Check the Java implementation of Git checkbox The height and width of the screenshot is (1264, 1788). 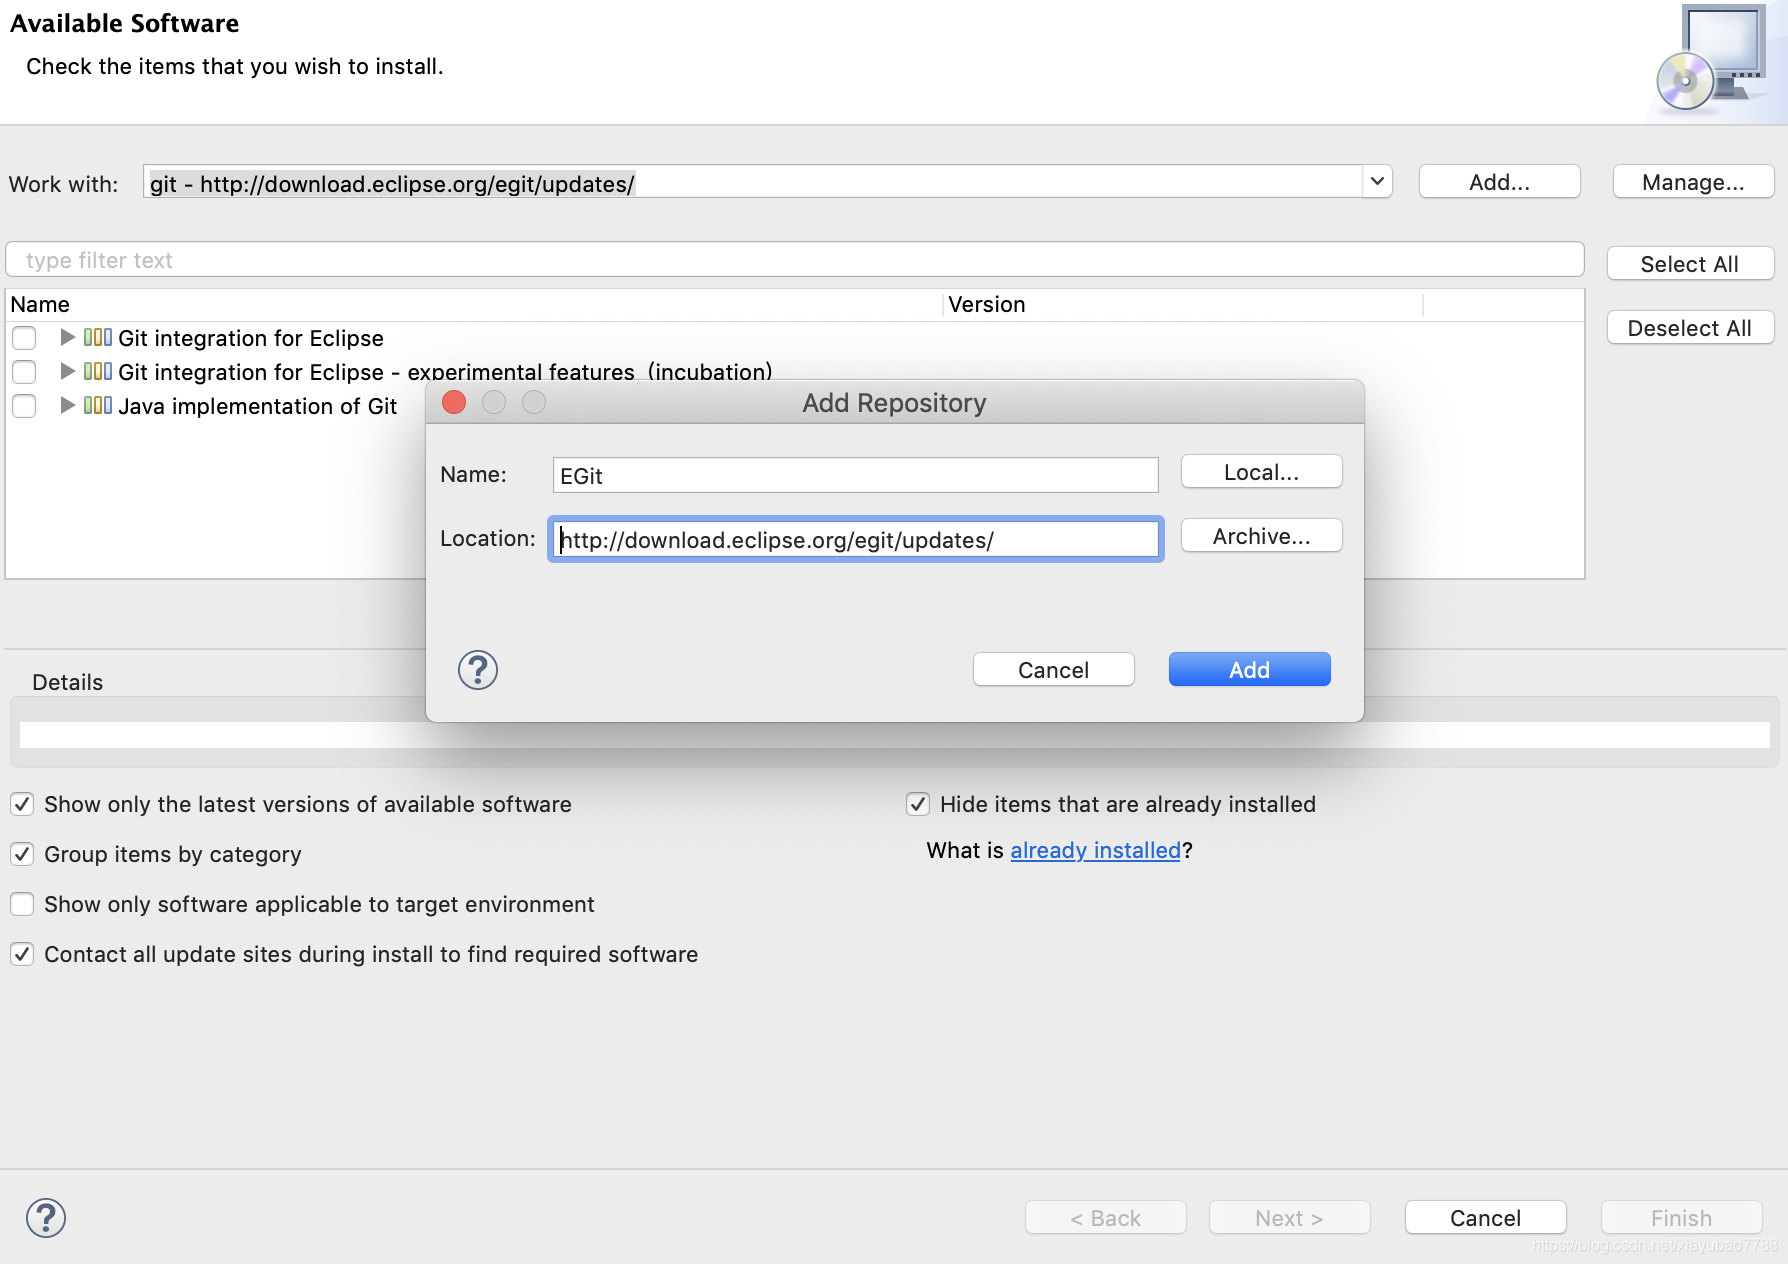[x=24, y=406]
